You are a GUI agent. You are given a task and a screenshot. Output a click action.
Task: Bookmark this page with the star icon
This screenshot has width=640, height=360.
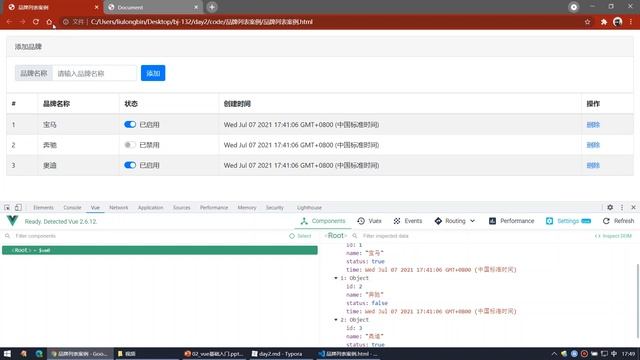tap(587, 22)
